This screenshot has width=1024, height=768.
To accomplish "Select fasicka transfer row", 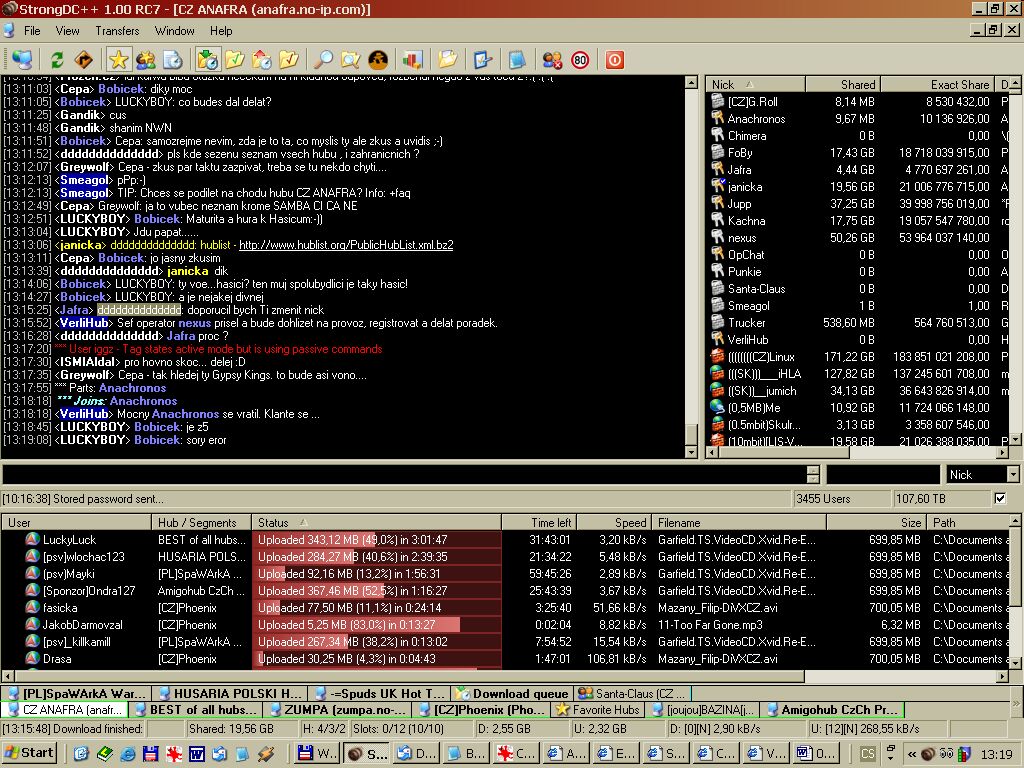I will [506, 608].
